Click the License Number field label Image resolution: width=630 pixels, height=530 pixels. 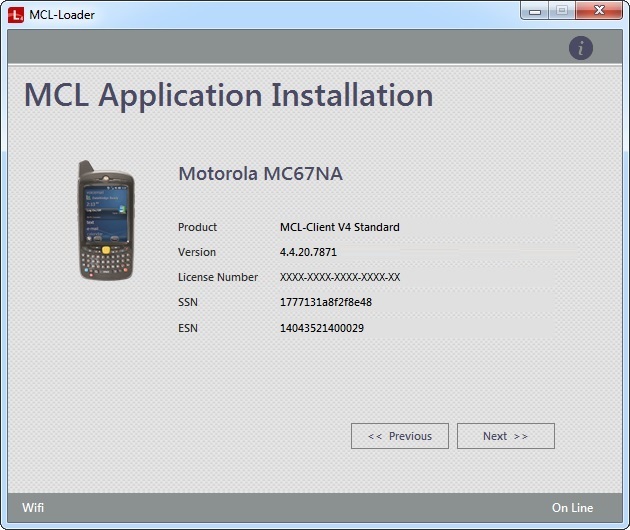tap(218, 277)
